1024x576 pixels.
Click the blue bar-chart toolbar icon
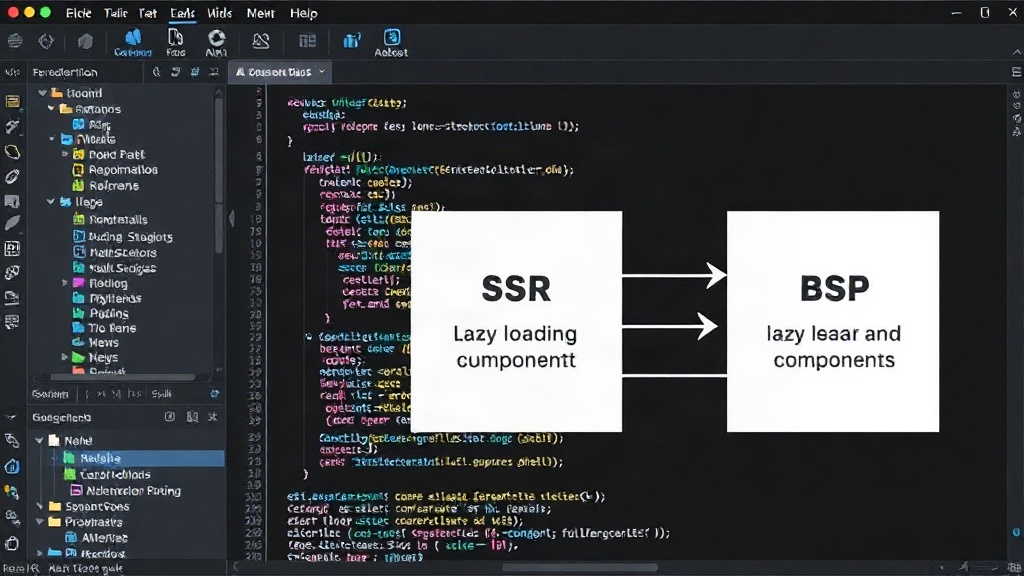(x=351, y=41)
